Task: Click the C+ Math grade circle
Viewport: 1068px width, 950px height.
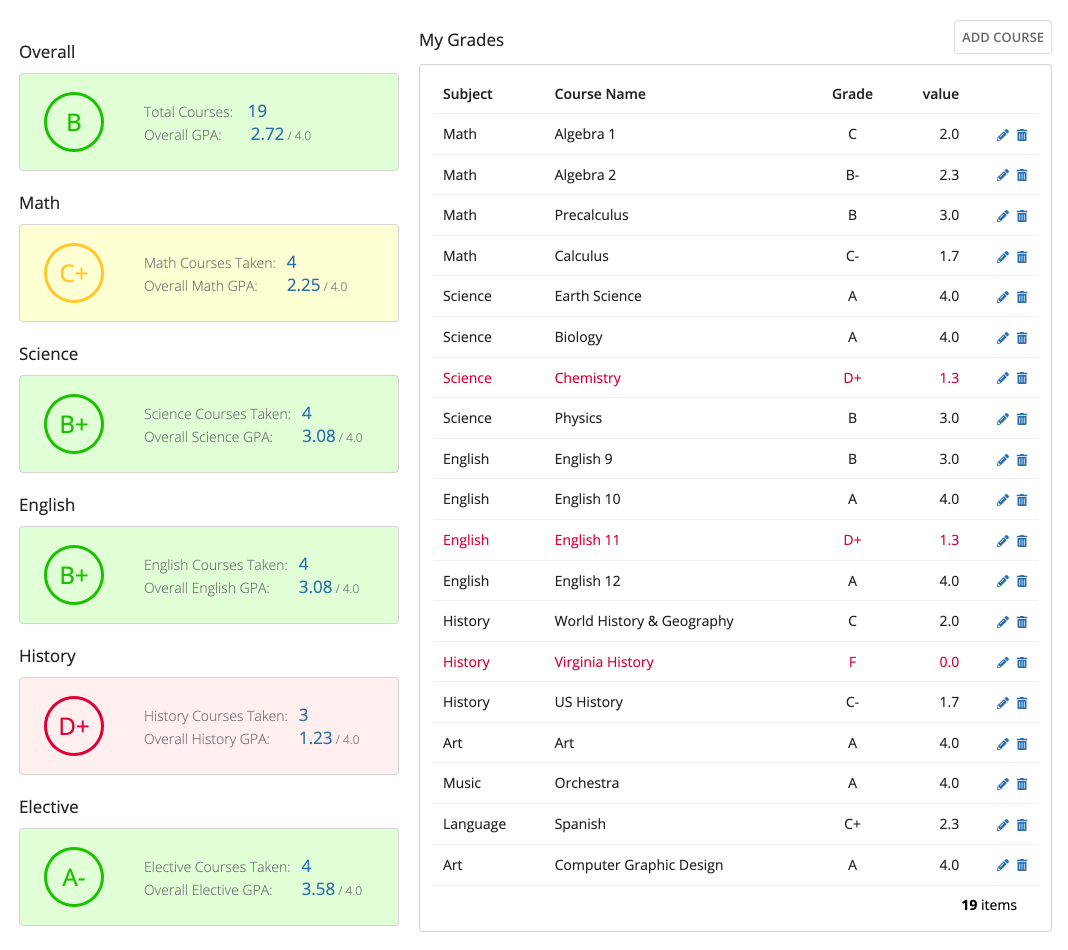Action: tap(73, 273)
